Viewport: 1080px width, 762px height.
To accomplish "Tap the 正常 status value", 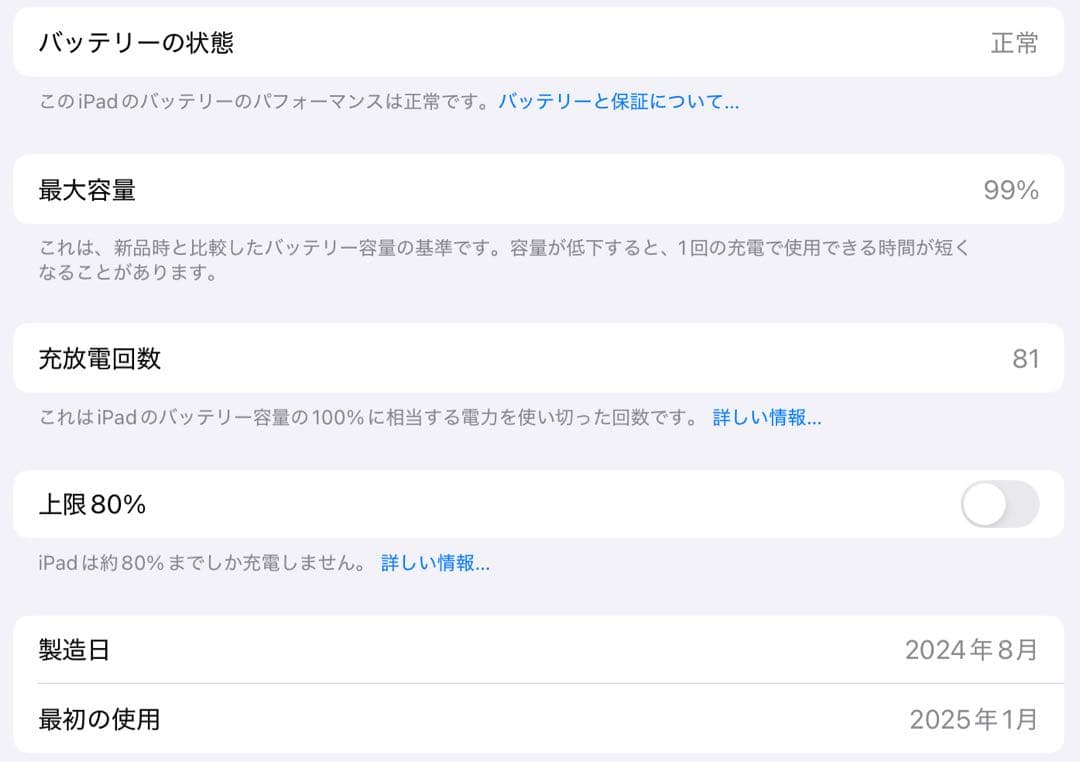I will click(1017, 43).
